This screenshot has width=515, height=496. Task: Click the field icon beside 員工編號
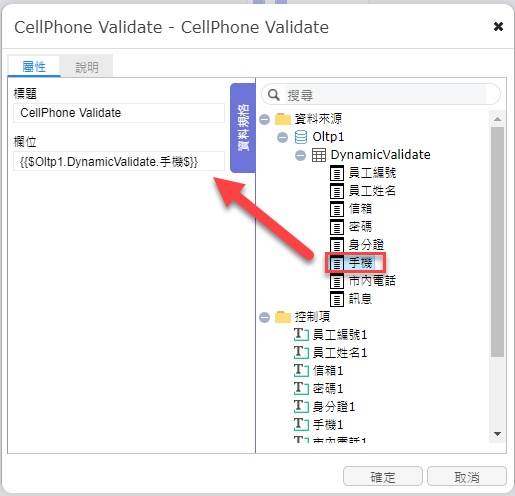(337, 173)
